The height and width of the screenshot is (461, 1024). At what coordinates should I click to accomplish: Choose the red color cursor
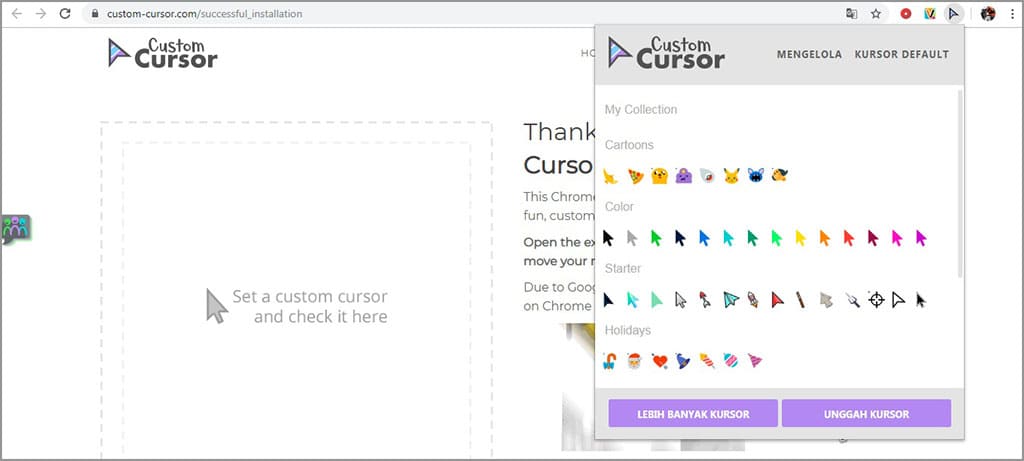coord(849,238)
